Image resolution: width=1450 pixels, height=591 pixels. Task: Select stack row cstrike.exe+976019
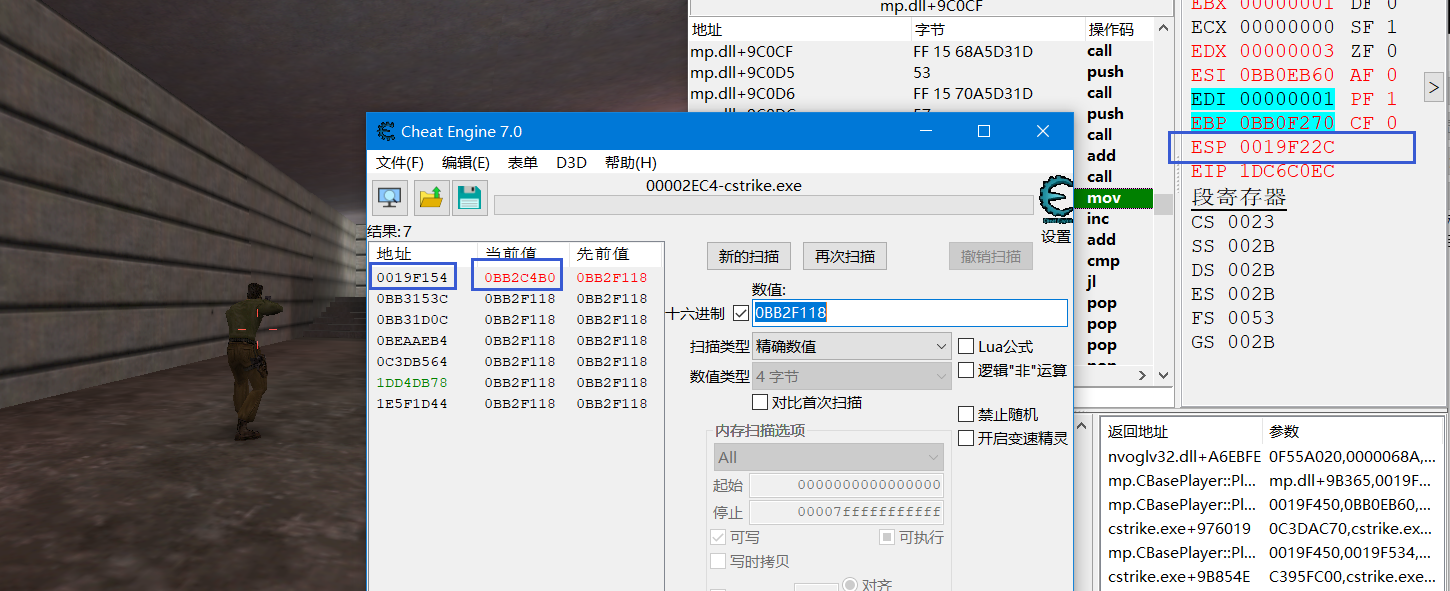pos(1272,528)
